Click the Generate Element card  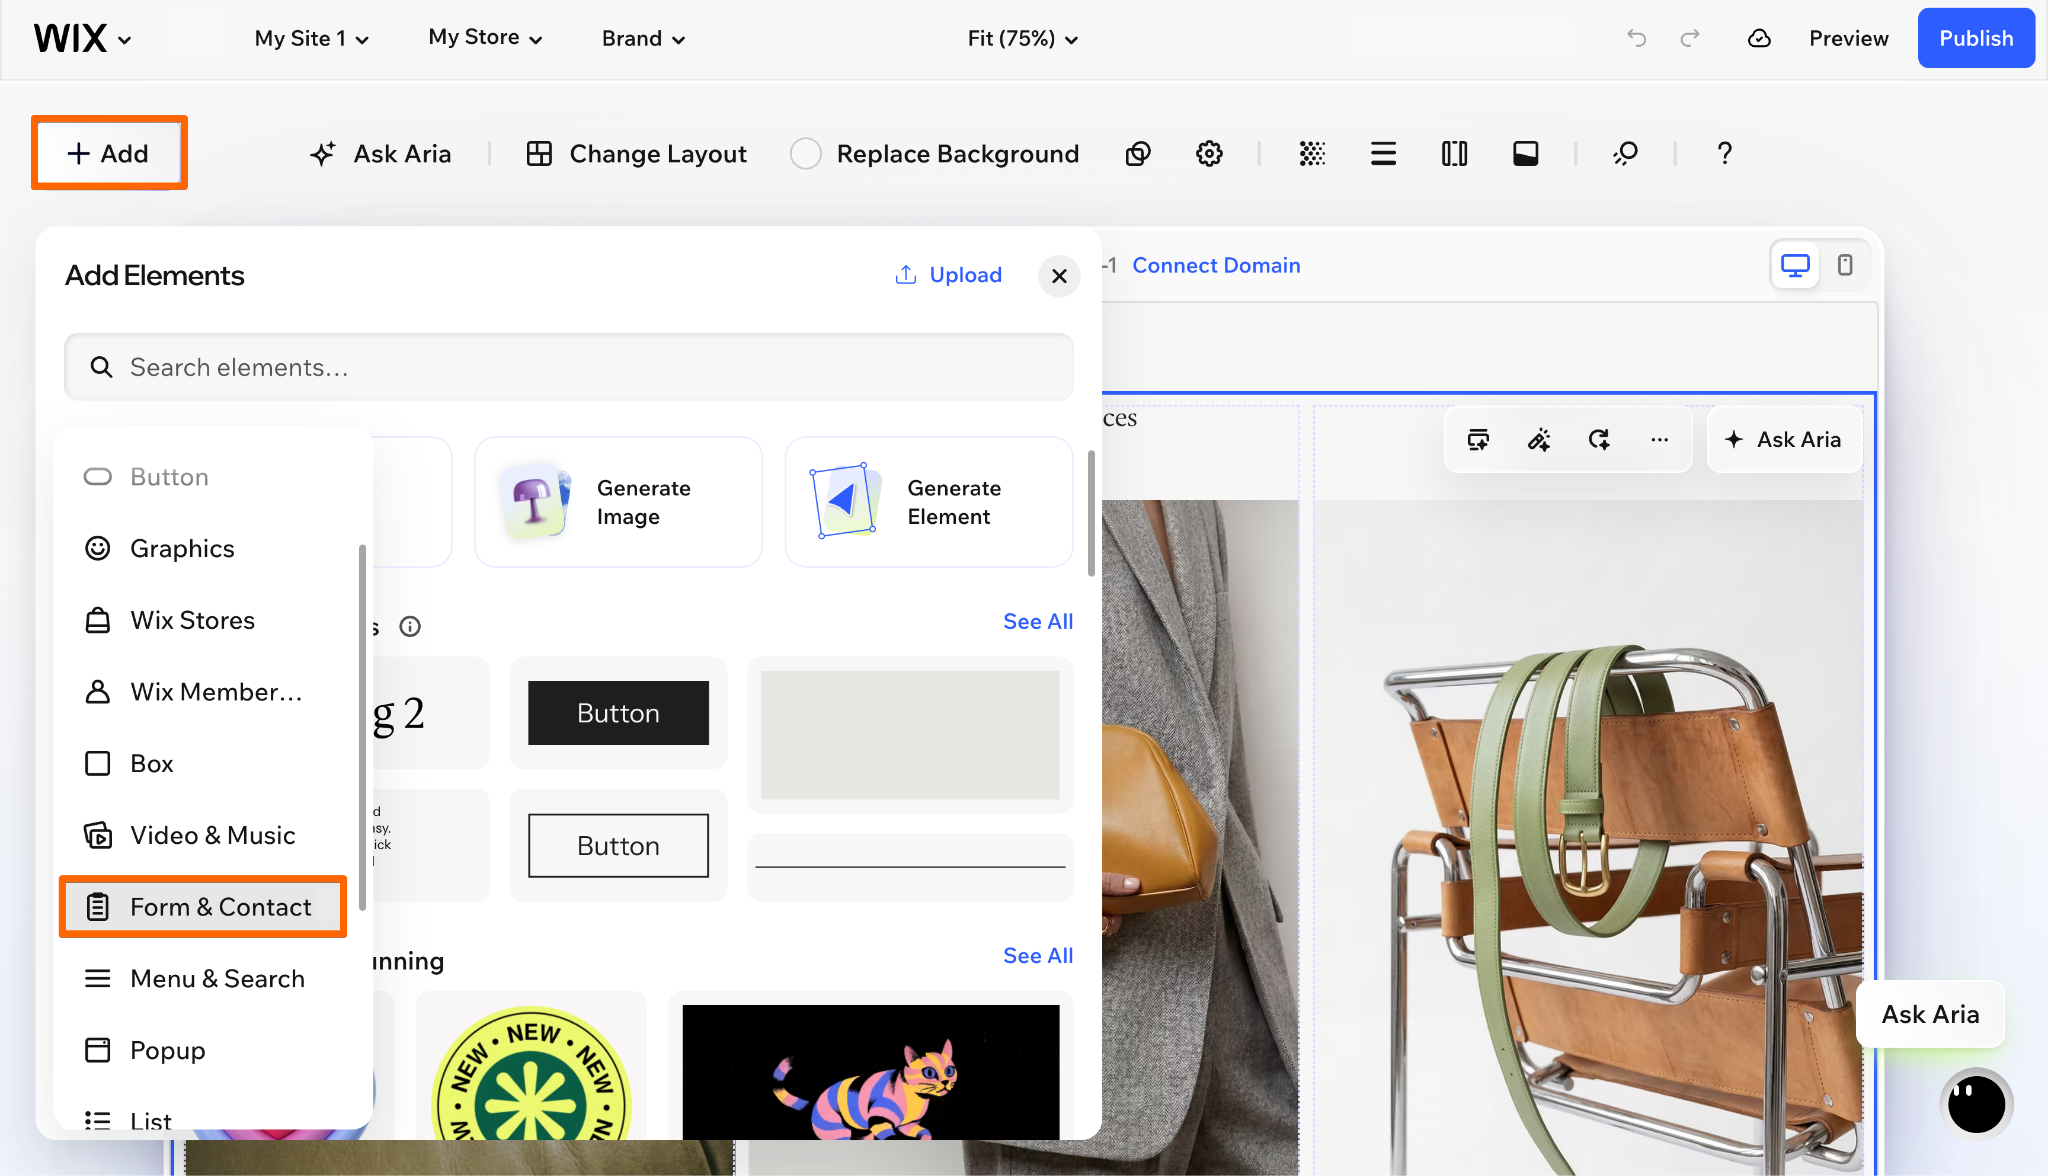point(929,502)
